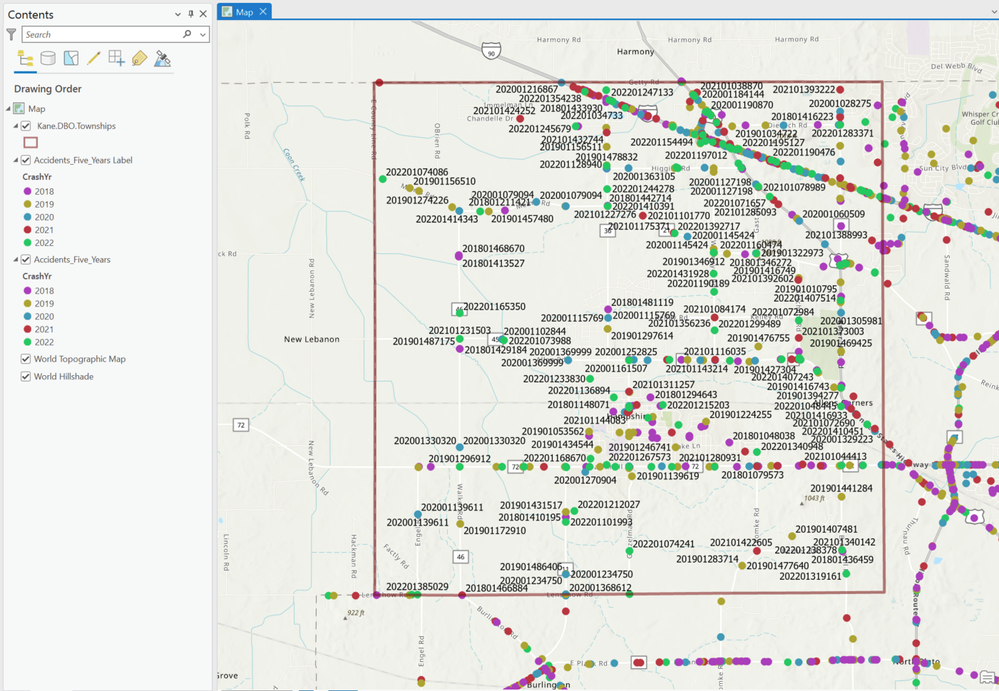Select List By Selection icon
Viewport: 999px width, 691px height.
[71, 59]
